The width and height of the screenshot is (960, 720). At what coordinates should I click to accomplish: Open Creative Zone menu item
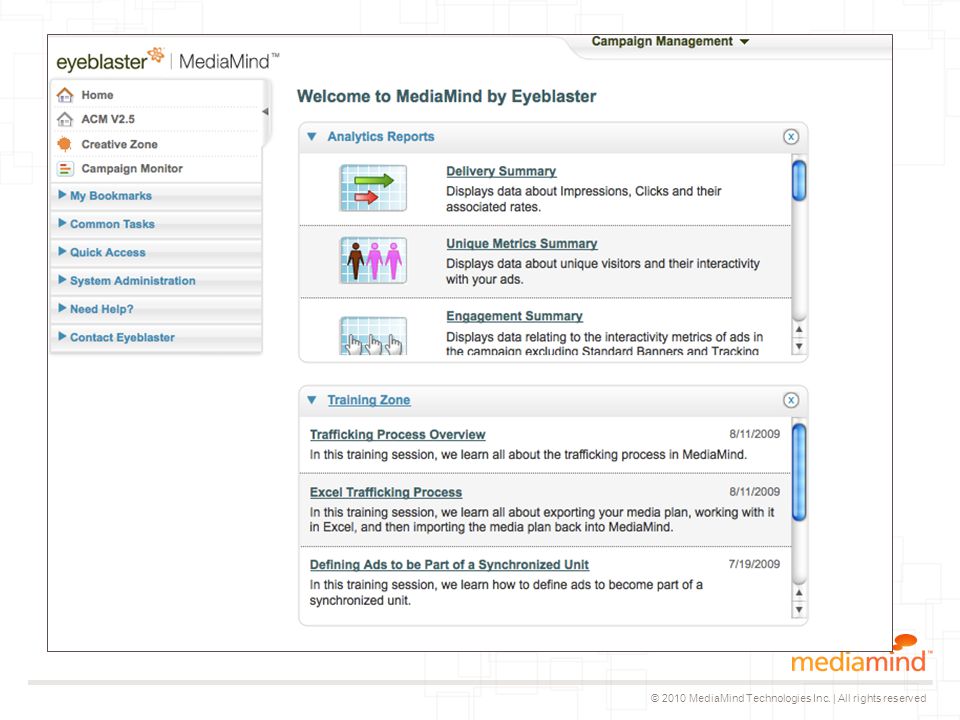[119, 144]
